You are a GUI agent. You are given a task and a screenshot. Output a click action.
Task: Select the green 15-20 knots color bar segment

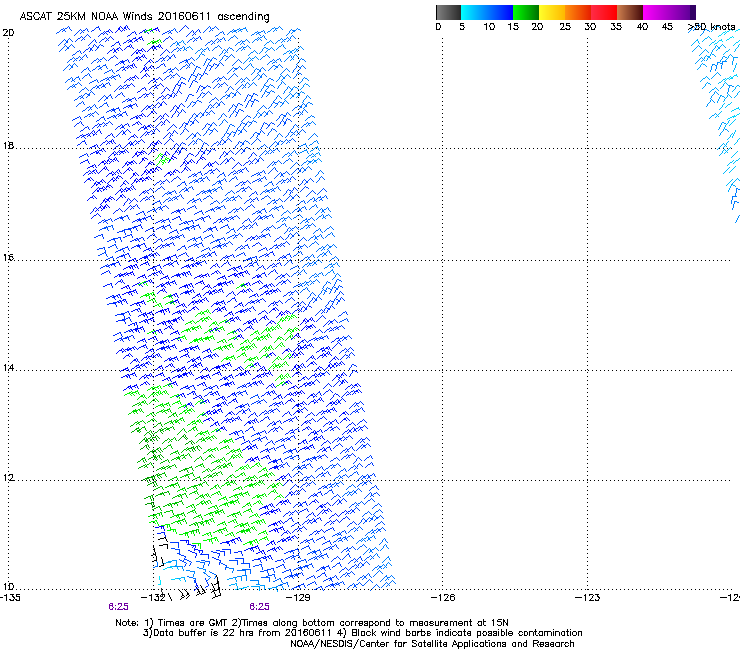(526, 12)
